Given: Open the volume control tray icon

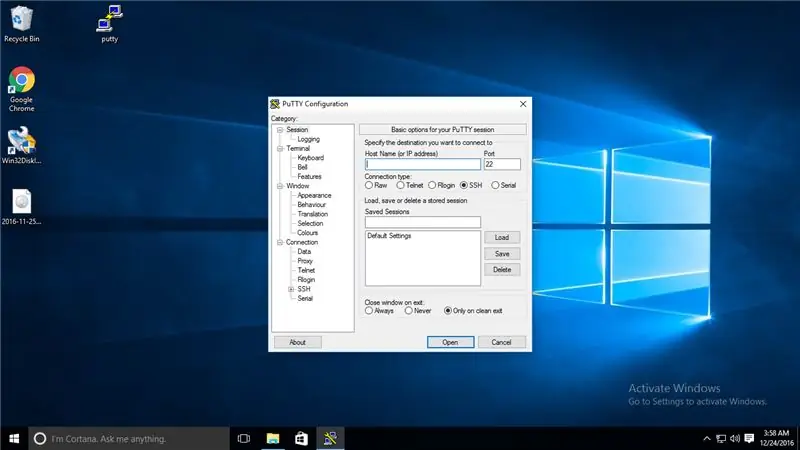Looking at the screenshot, I should 735,438.
